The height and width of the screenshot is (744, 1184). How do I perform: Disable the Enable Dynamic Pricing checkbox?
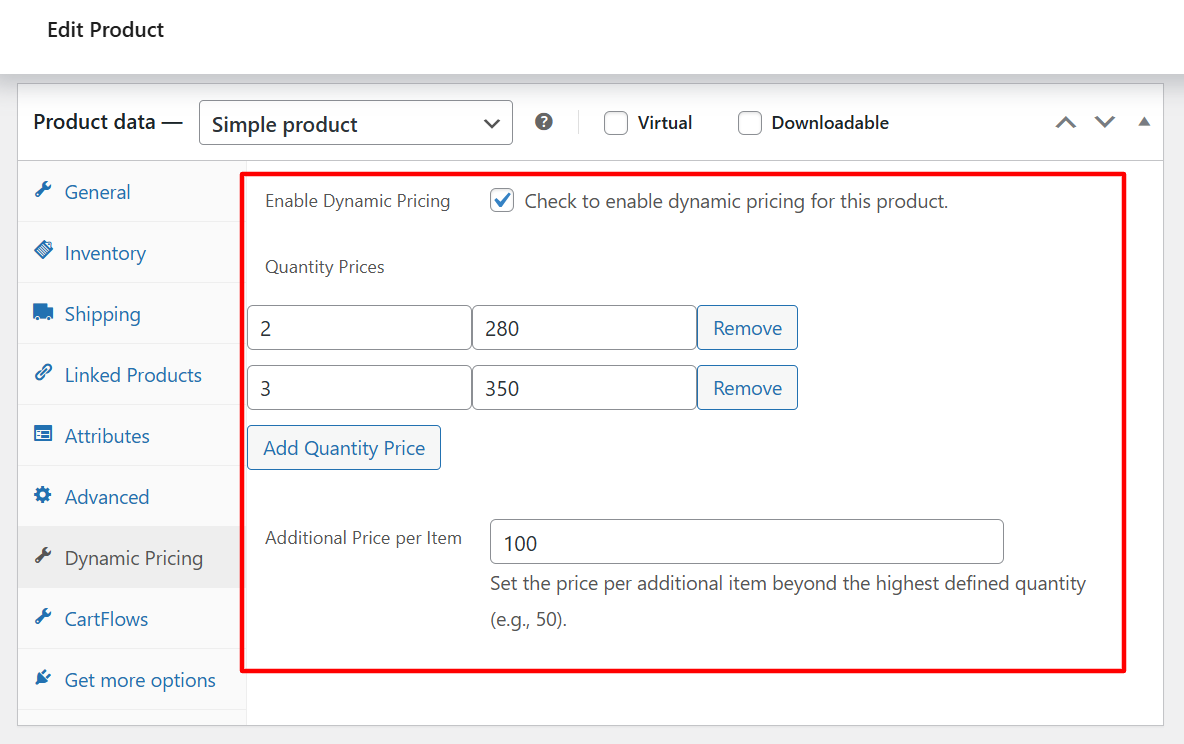(x=502, y=201)
